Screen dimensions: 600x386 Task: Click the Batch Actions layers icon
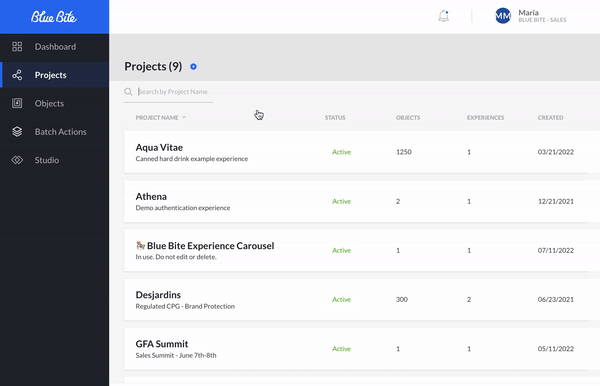pyautogui.click(x=17, y=132)
